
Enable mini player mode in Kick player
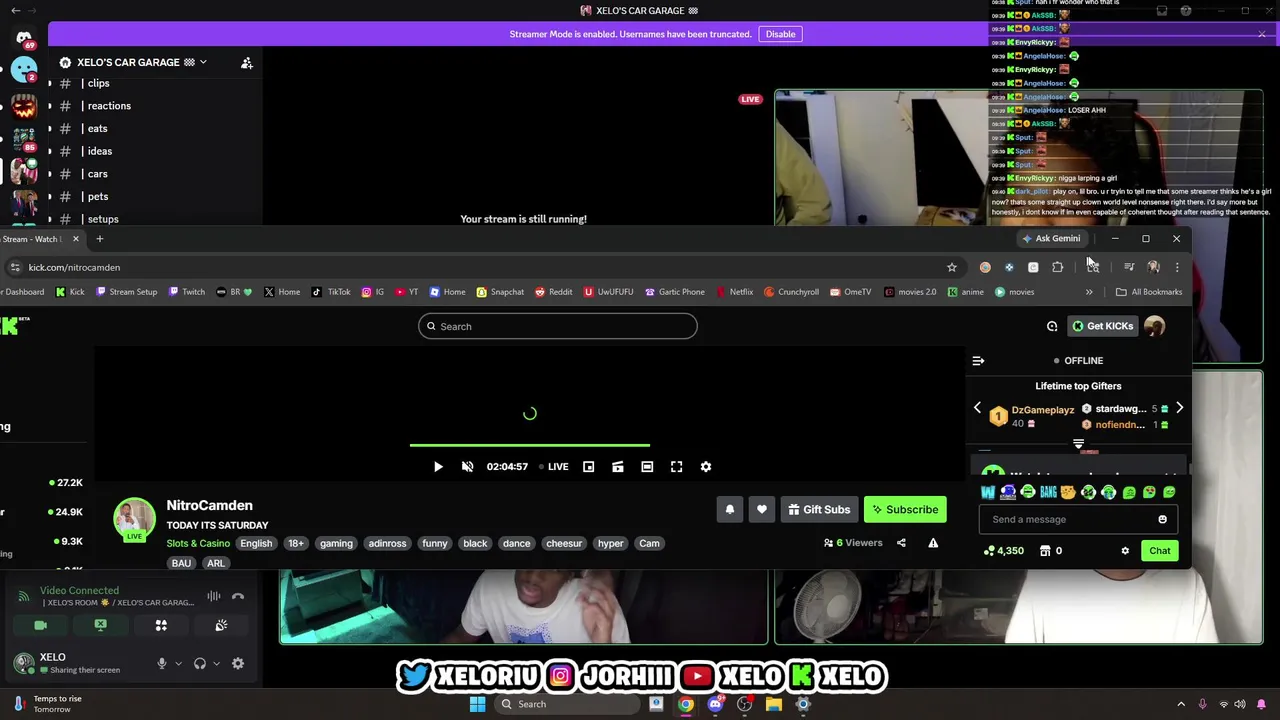point(588,467)
